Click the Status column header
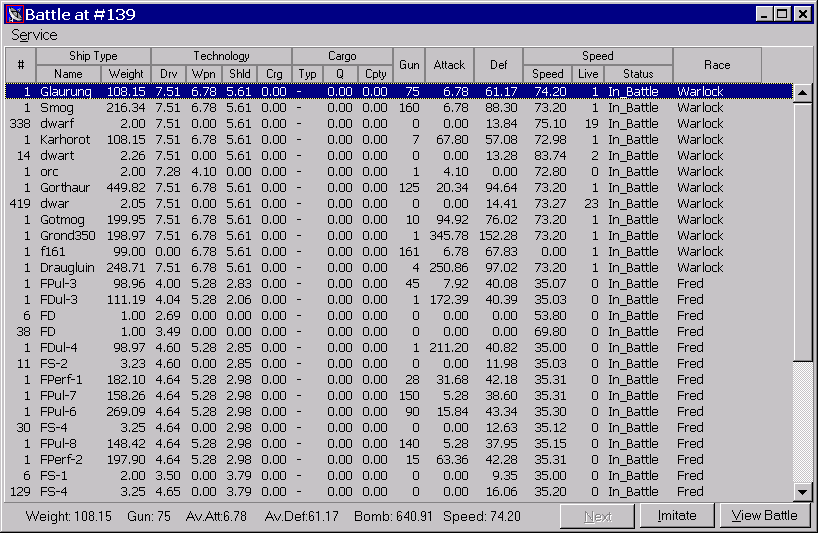The width and height of the screenshot is (818, 533). pyautogui.click(x=639, y=74)
